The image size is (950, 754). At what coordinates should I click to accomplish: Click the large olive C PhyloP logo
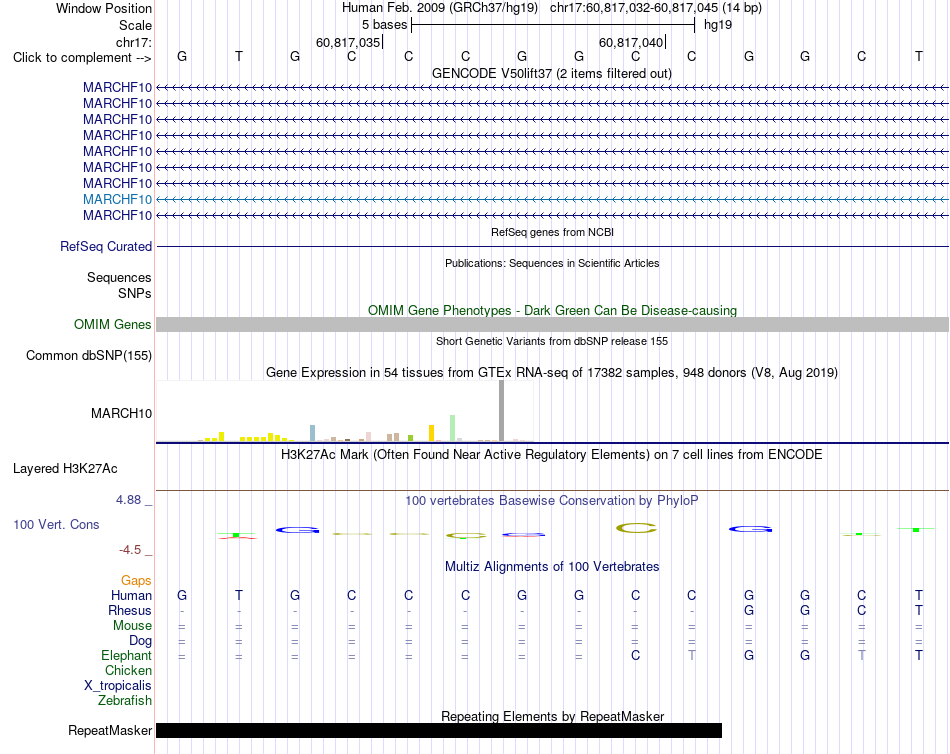636,528
